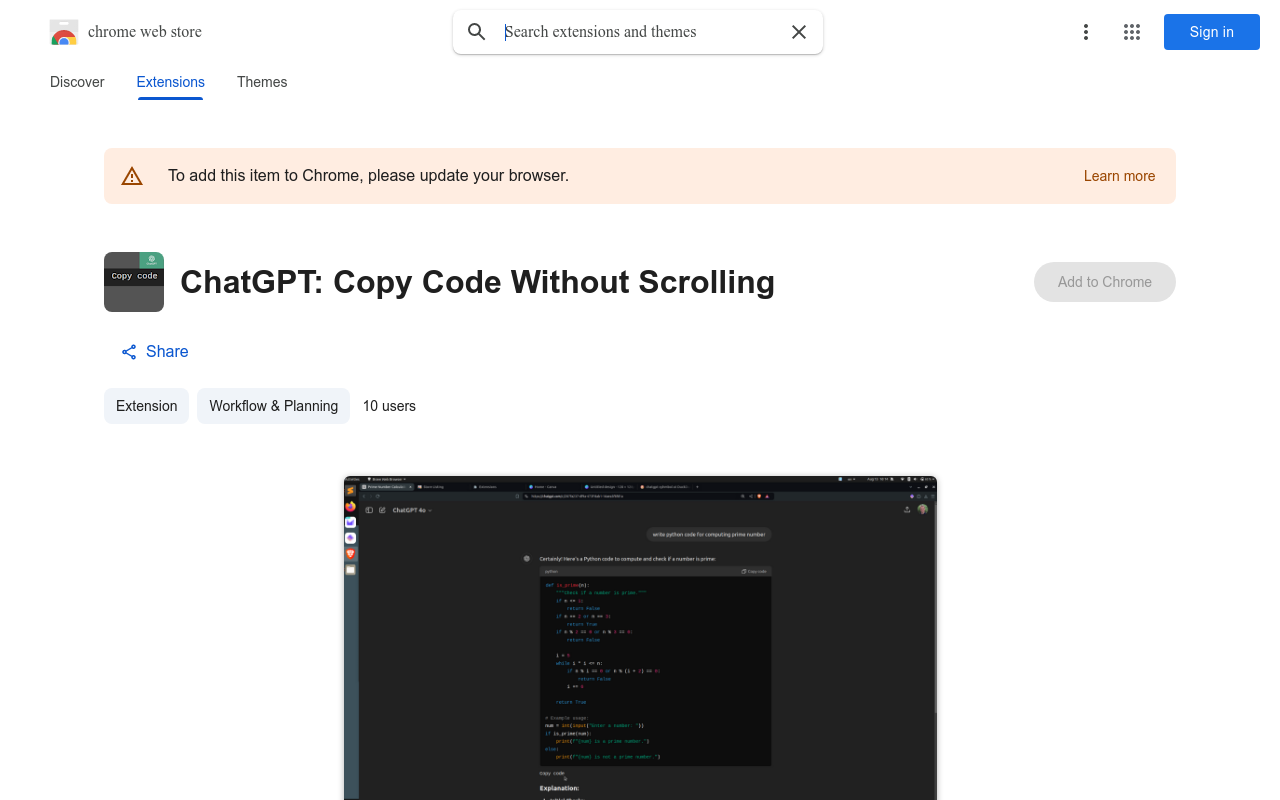1280x800 pixels.
Task: Click the warning triangle icon in banner
Action: point(132,176)
